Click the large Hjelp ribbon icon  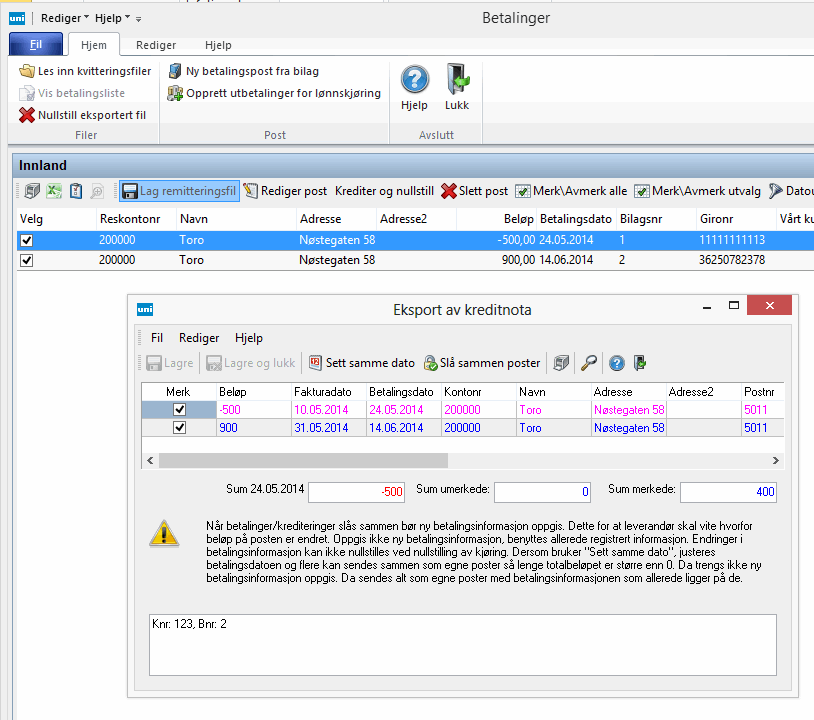tap(414, 80)
